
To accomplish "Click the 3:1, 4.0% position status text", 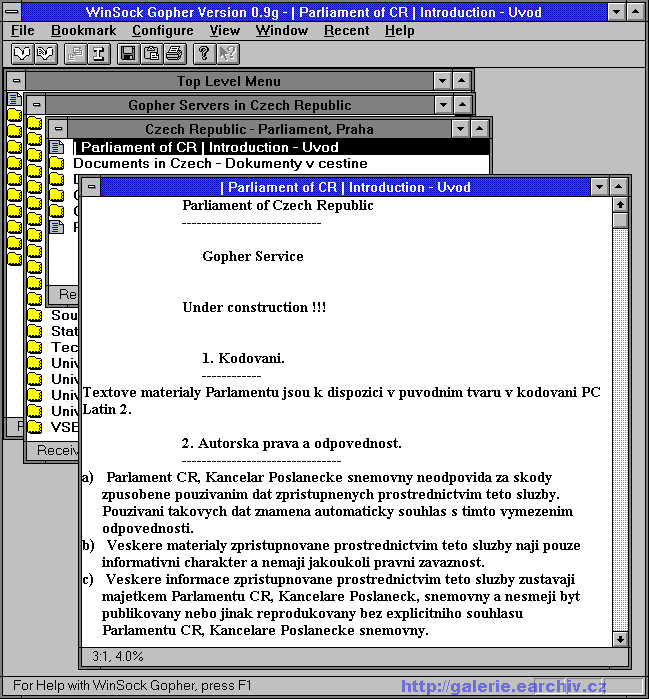I will coord(118,656).
